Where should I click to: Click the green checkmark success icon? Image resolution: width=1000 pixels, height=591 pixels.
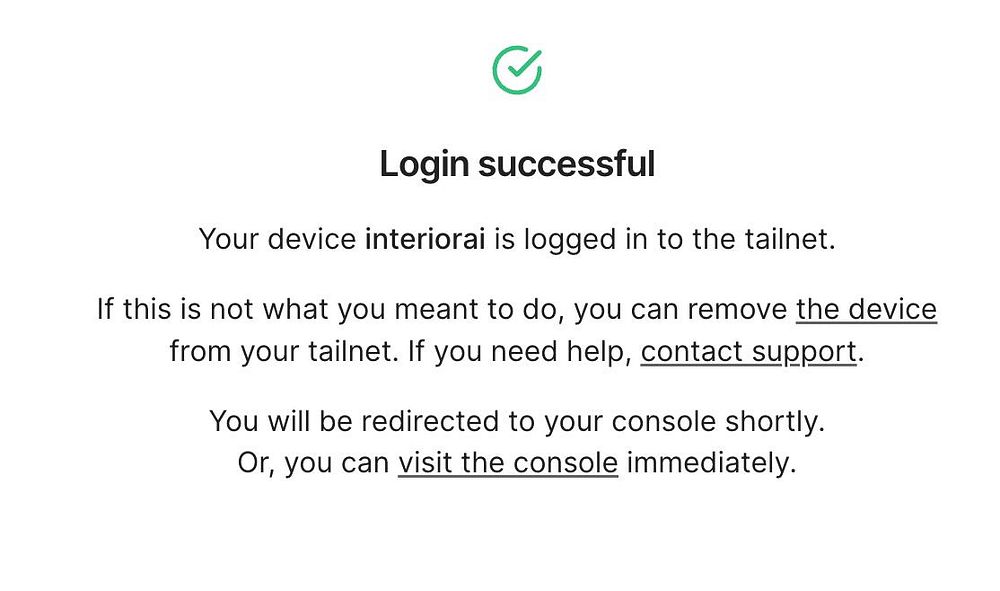pos(517,70)
